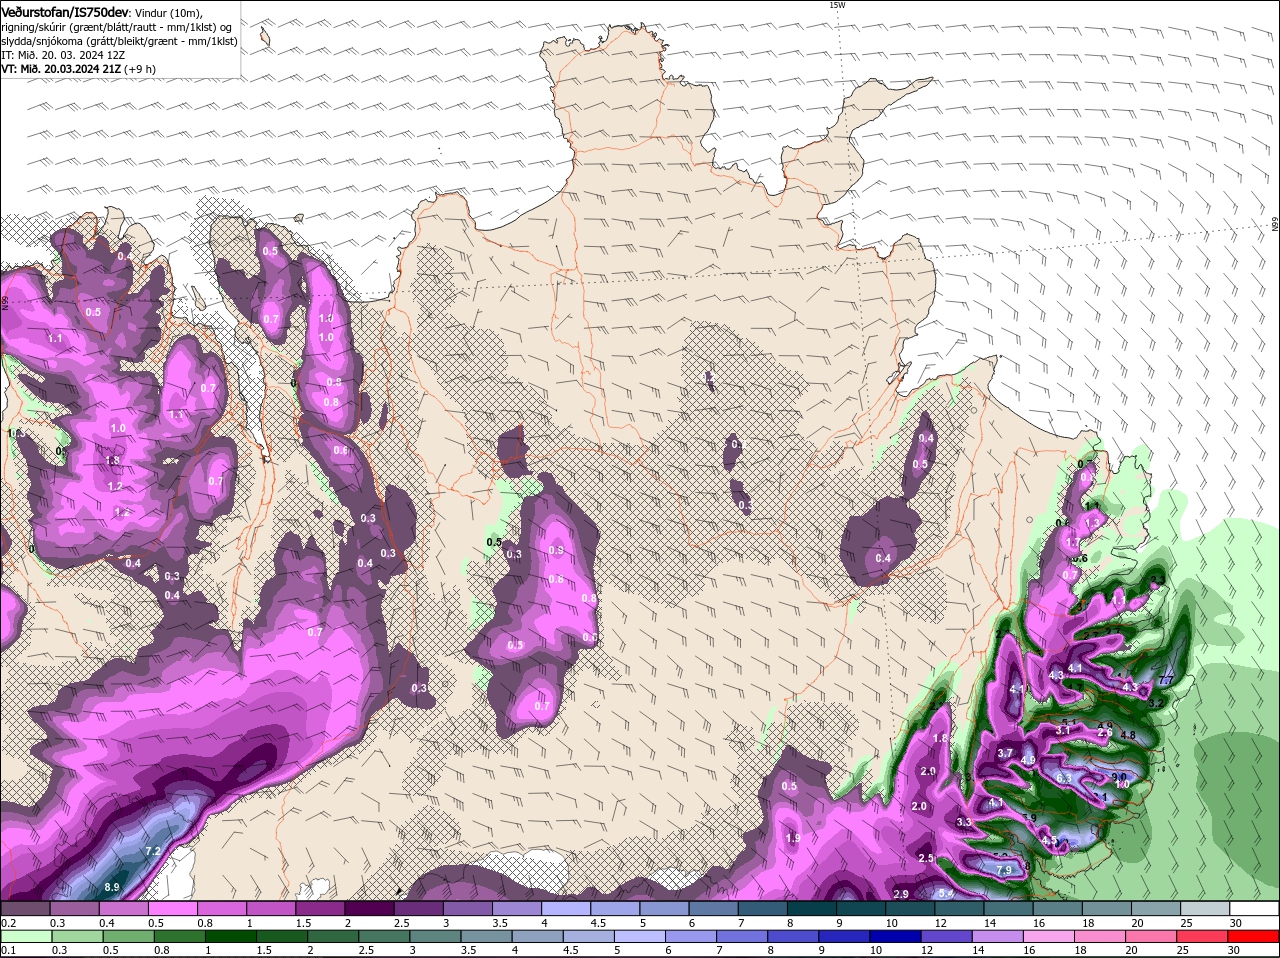Image resolution: width=1280 pixels, height=958 pixels.
Task: Click the 5.4 precipitation value near the bottom edge
Action: pos(946,893)
